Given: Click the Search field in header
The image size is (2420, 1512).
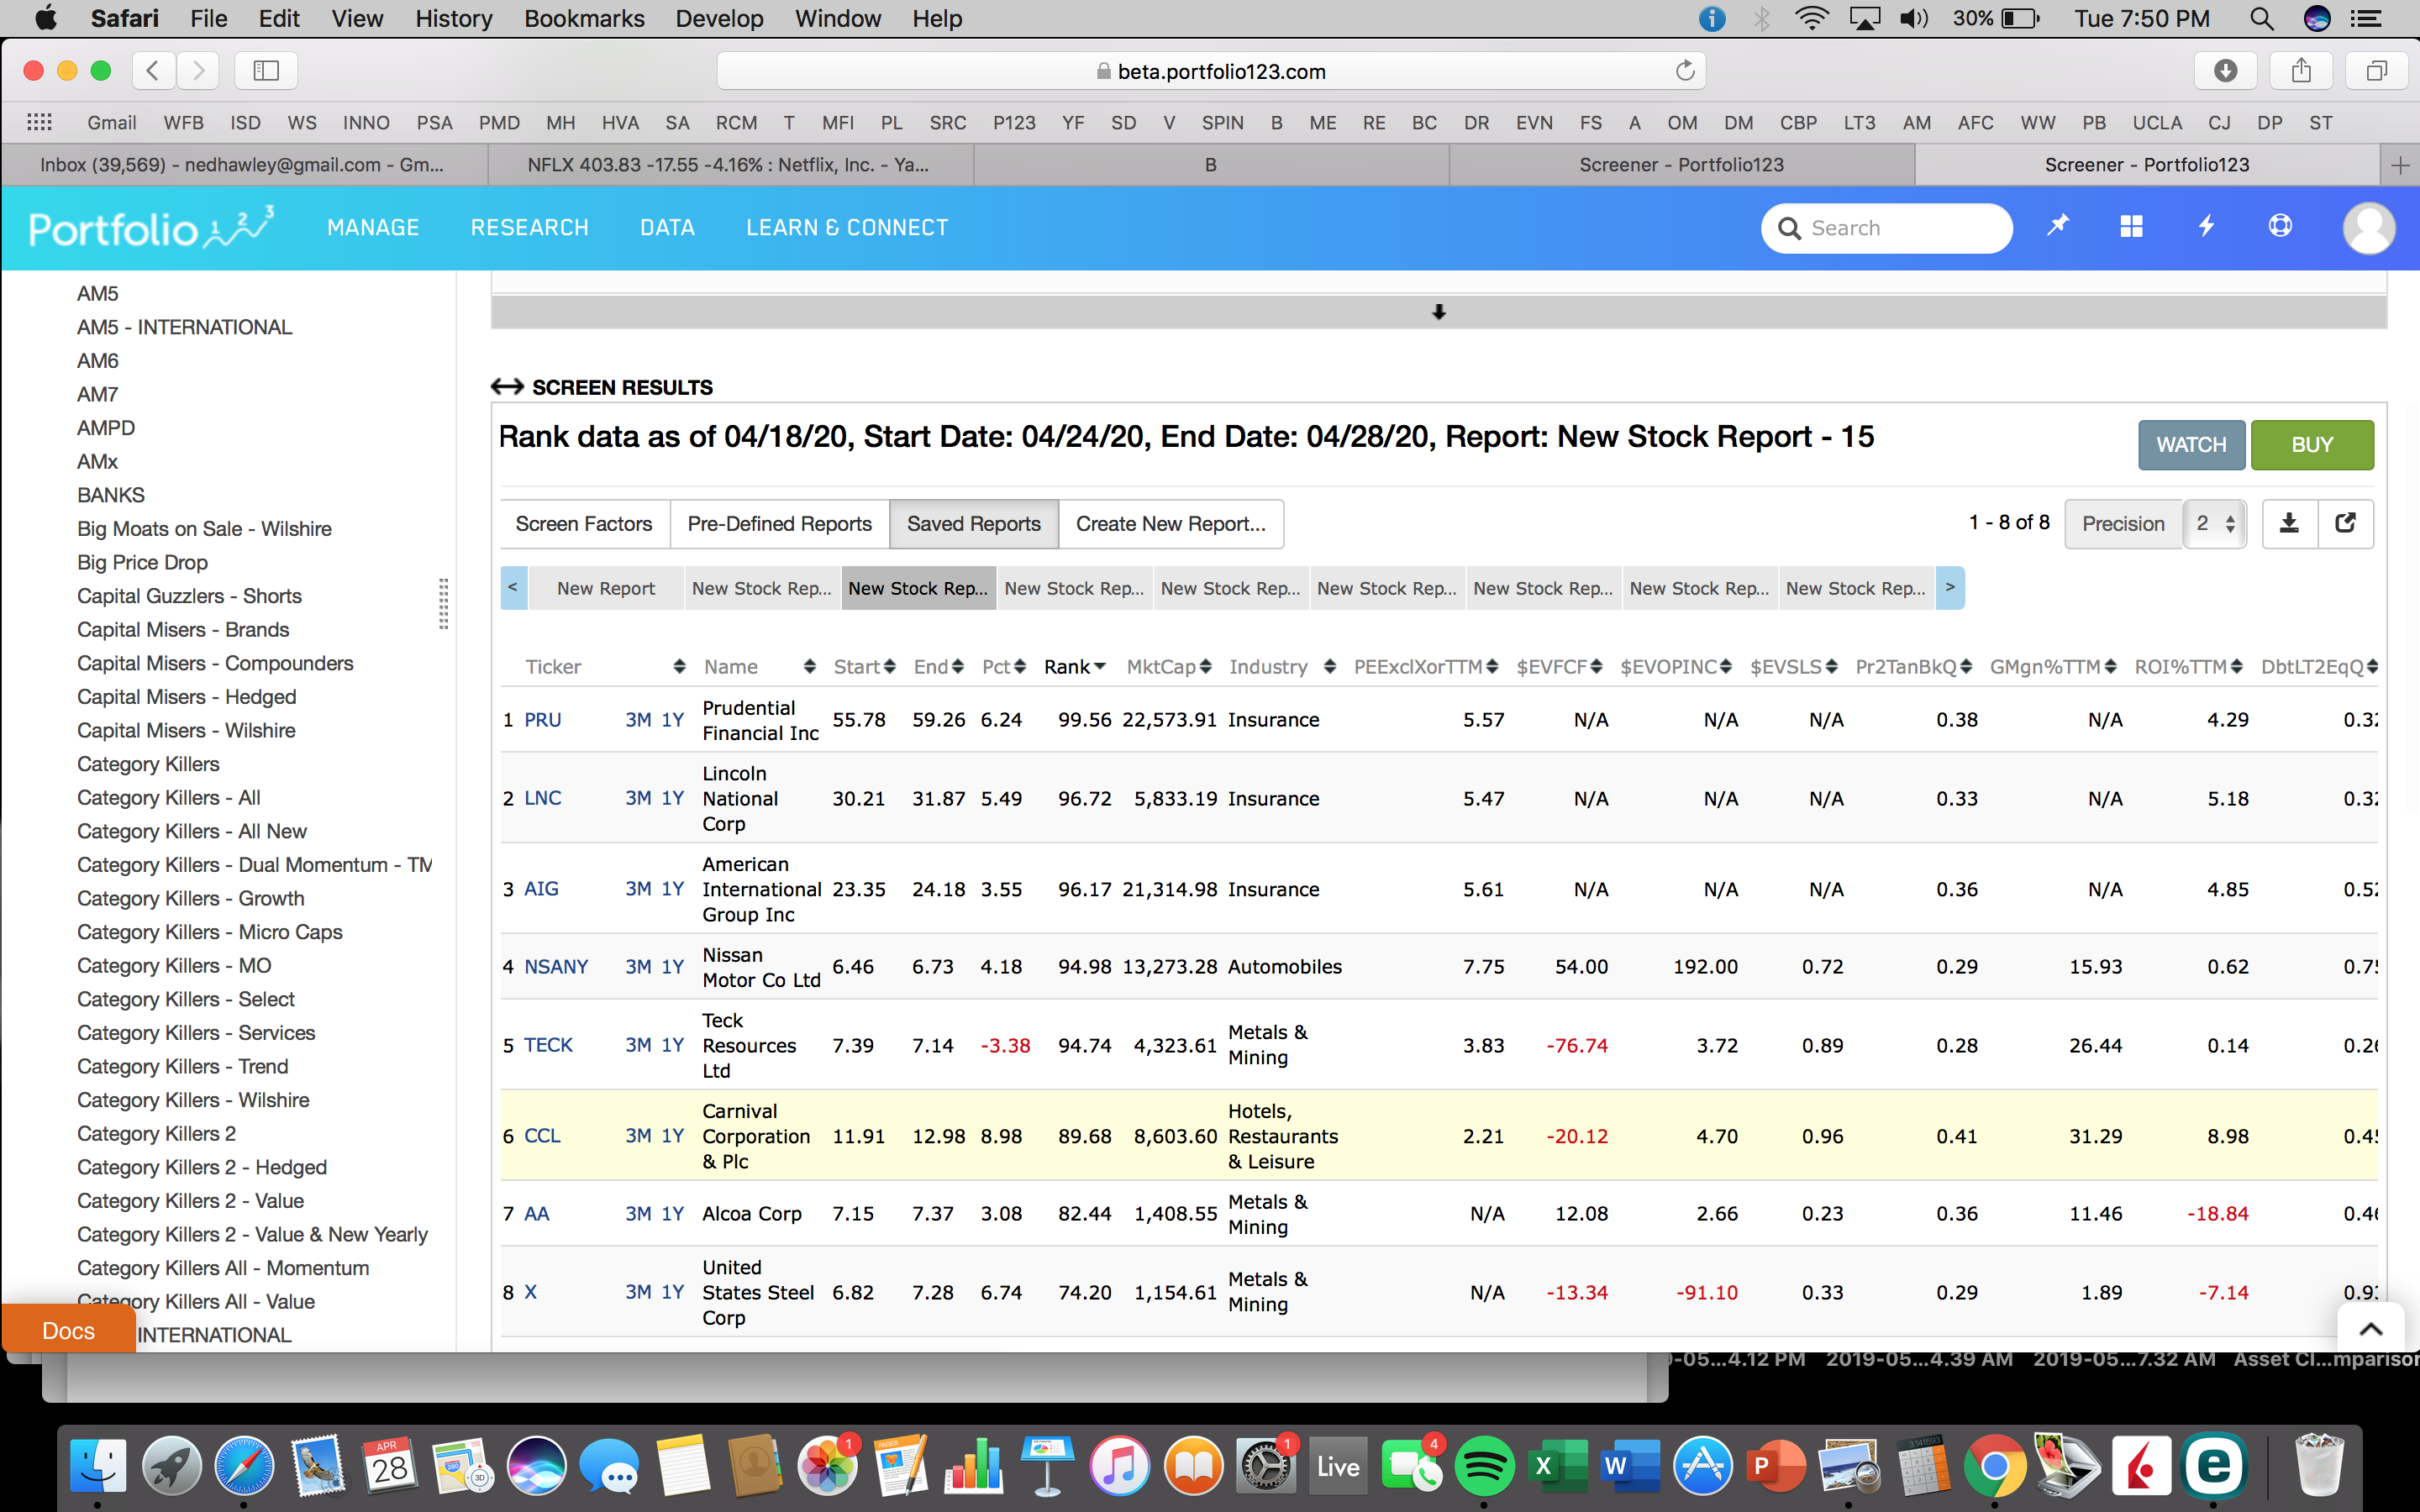Looking at the screenshot, I should [1886, 228].
